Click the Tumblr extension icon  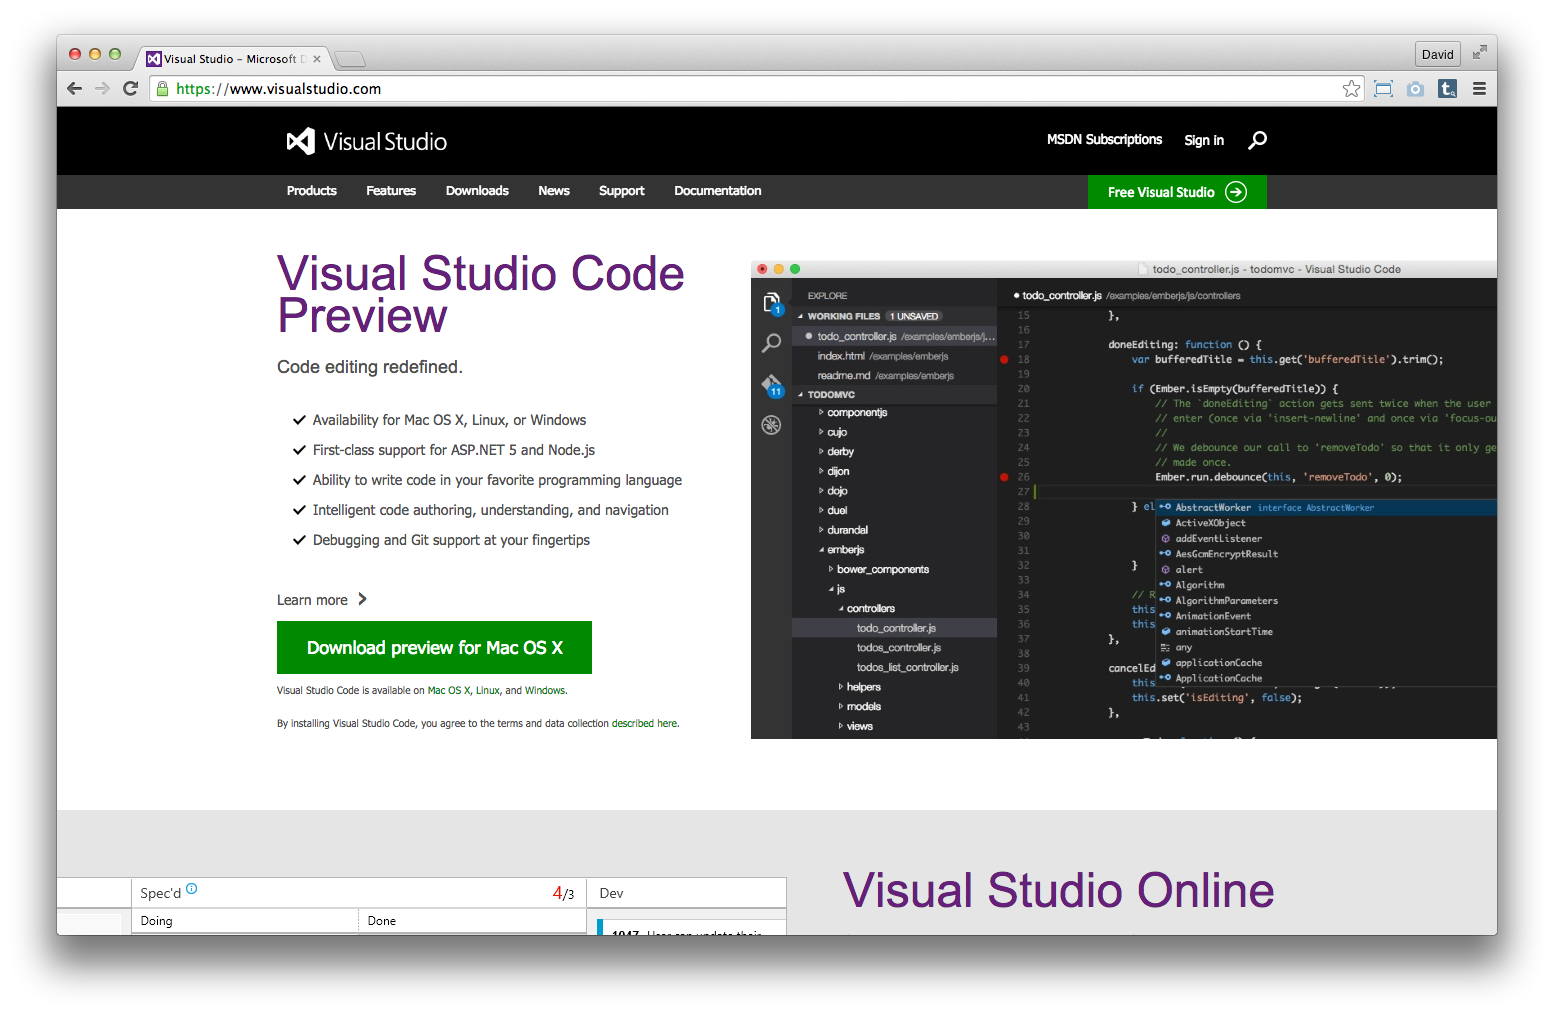[x=1447, y=89]
